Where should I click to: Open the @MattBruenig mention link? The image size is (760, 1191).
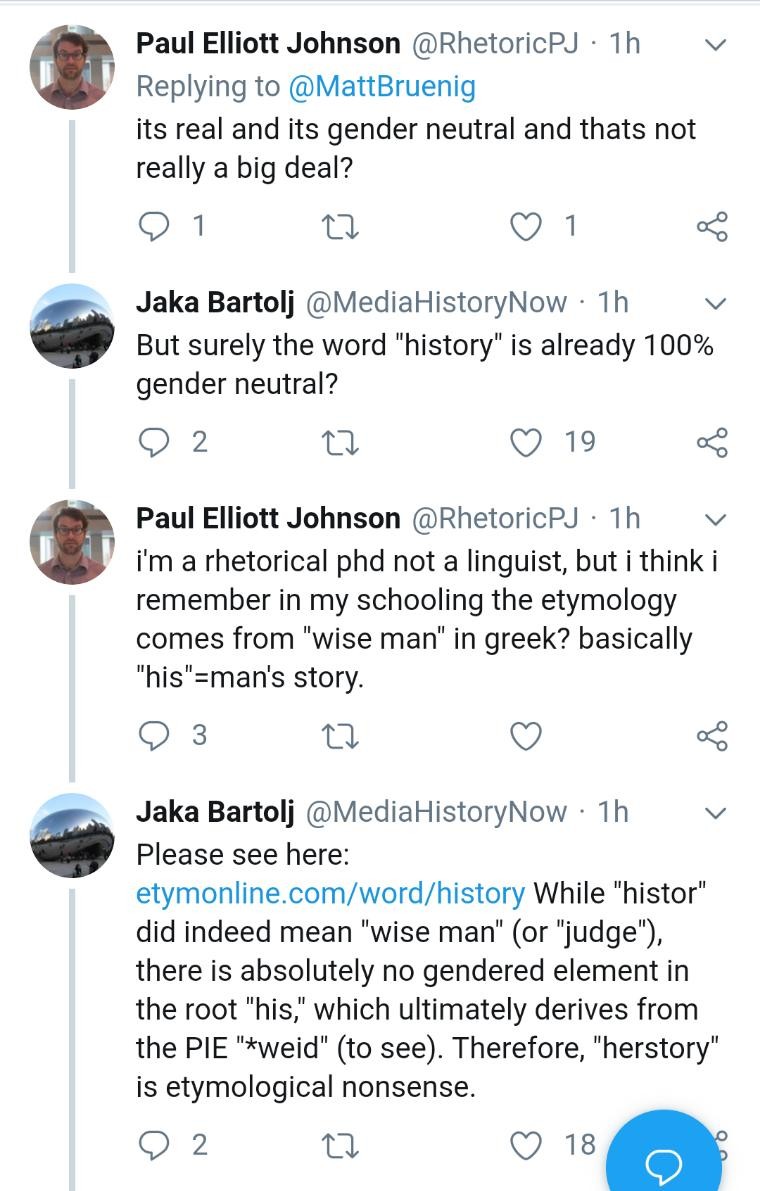pos(382,87)
